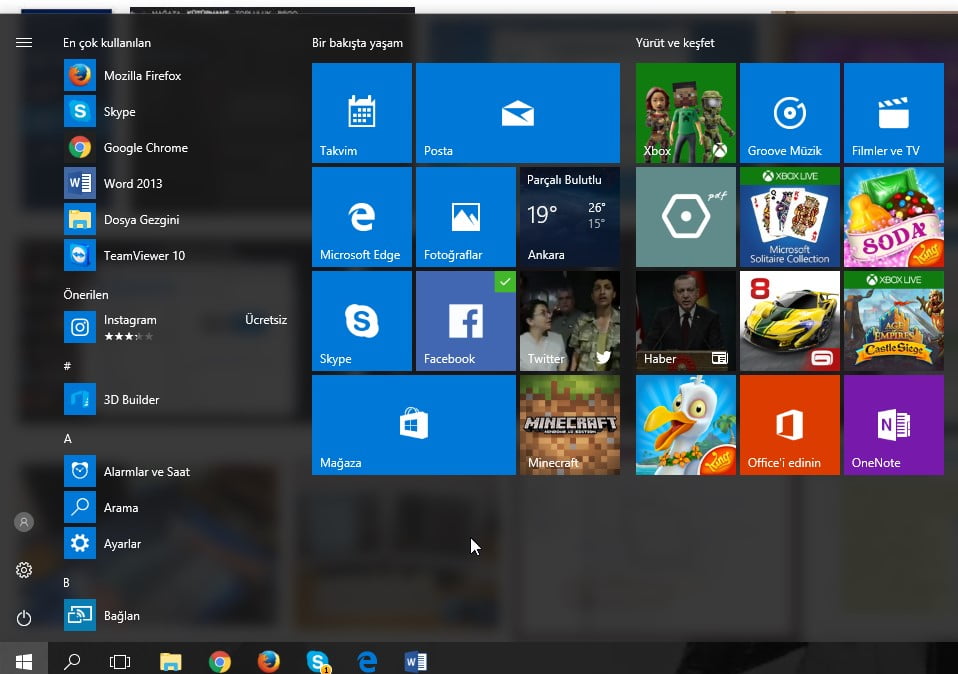The height and width of the screenshot is (674, 958).
Task: Launch Candy Crush Soda Saga
Action: coord(893,216)
